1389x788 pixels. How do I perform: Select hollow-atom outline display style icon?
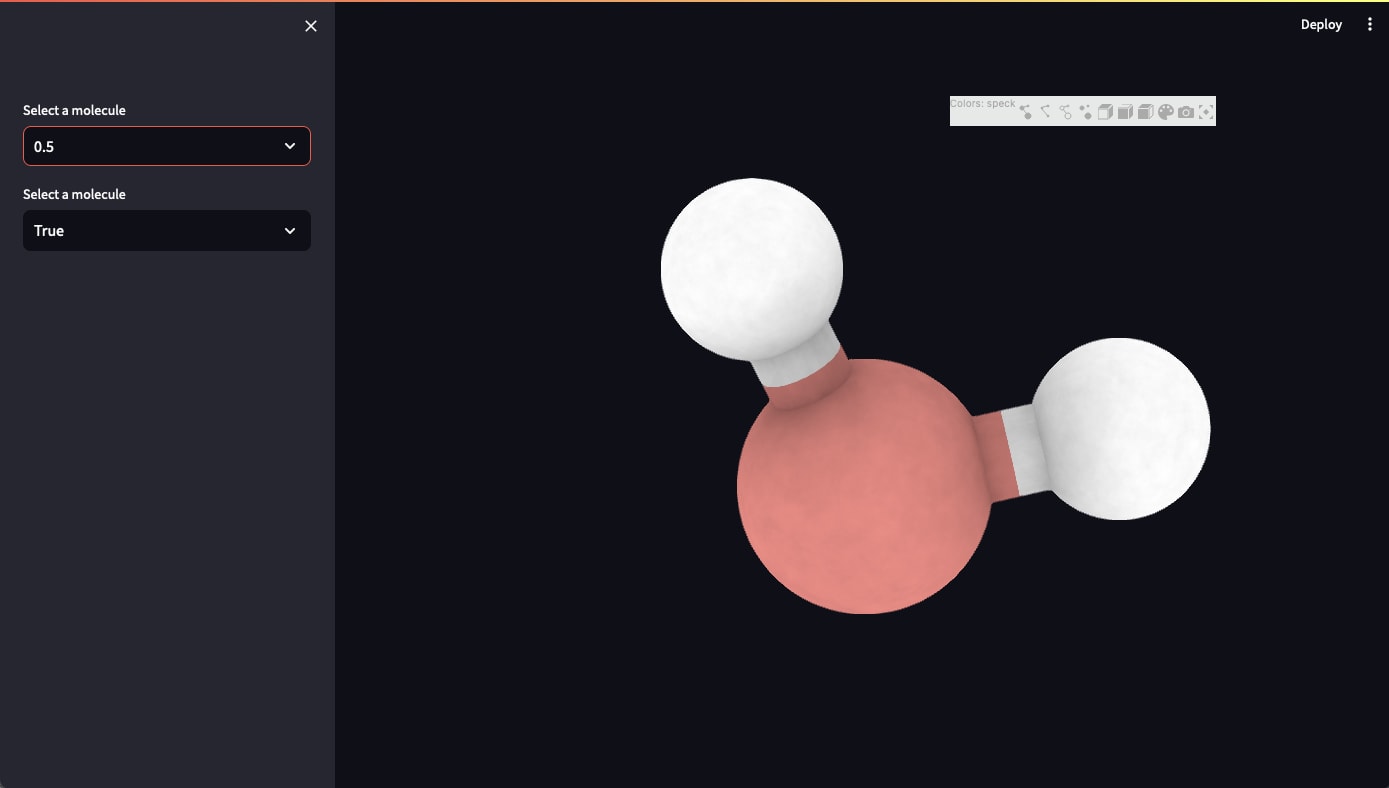[1065, 112]
